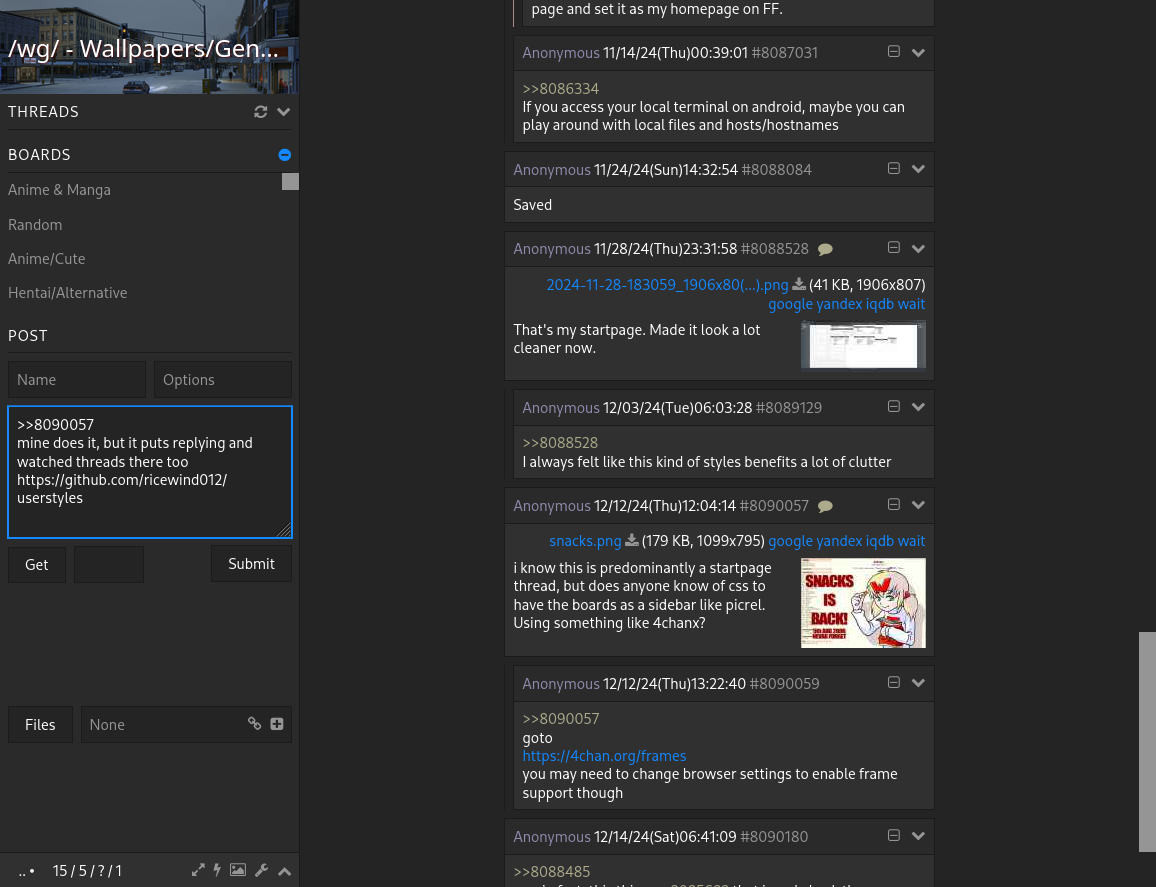Hide post #8088084 with its minus icon
Screen dimensions: 1156x887
[x=894, y=168]
